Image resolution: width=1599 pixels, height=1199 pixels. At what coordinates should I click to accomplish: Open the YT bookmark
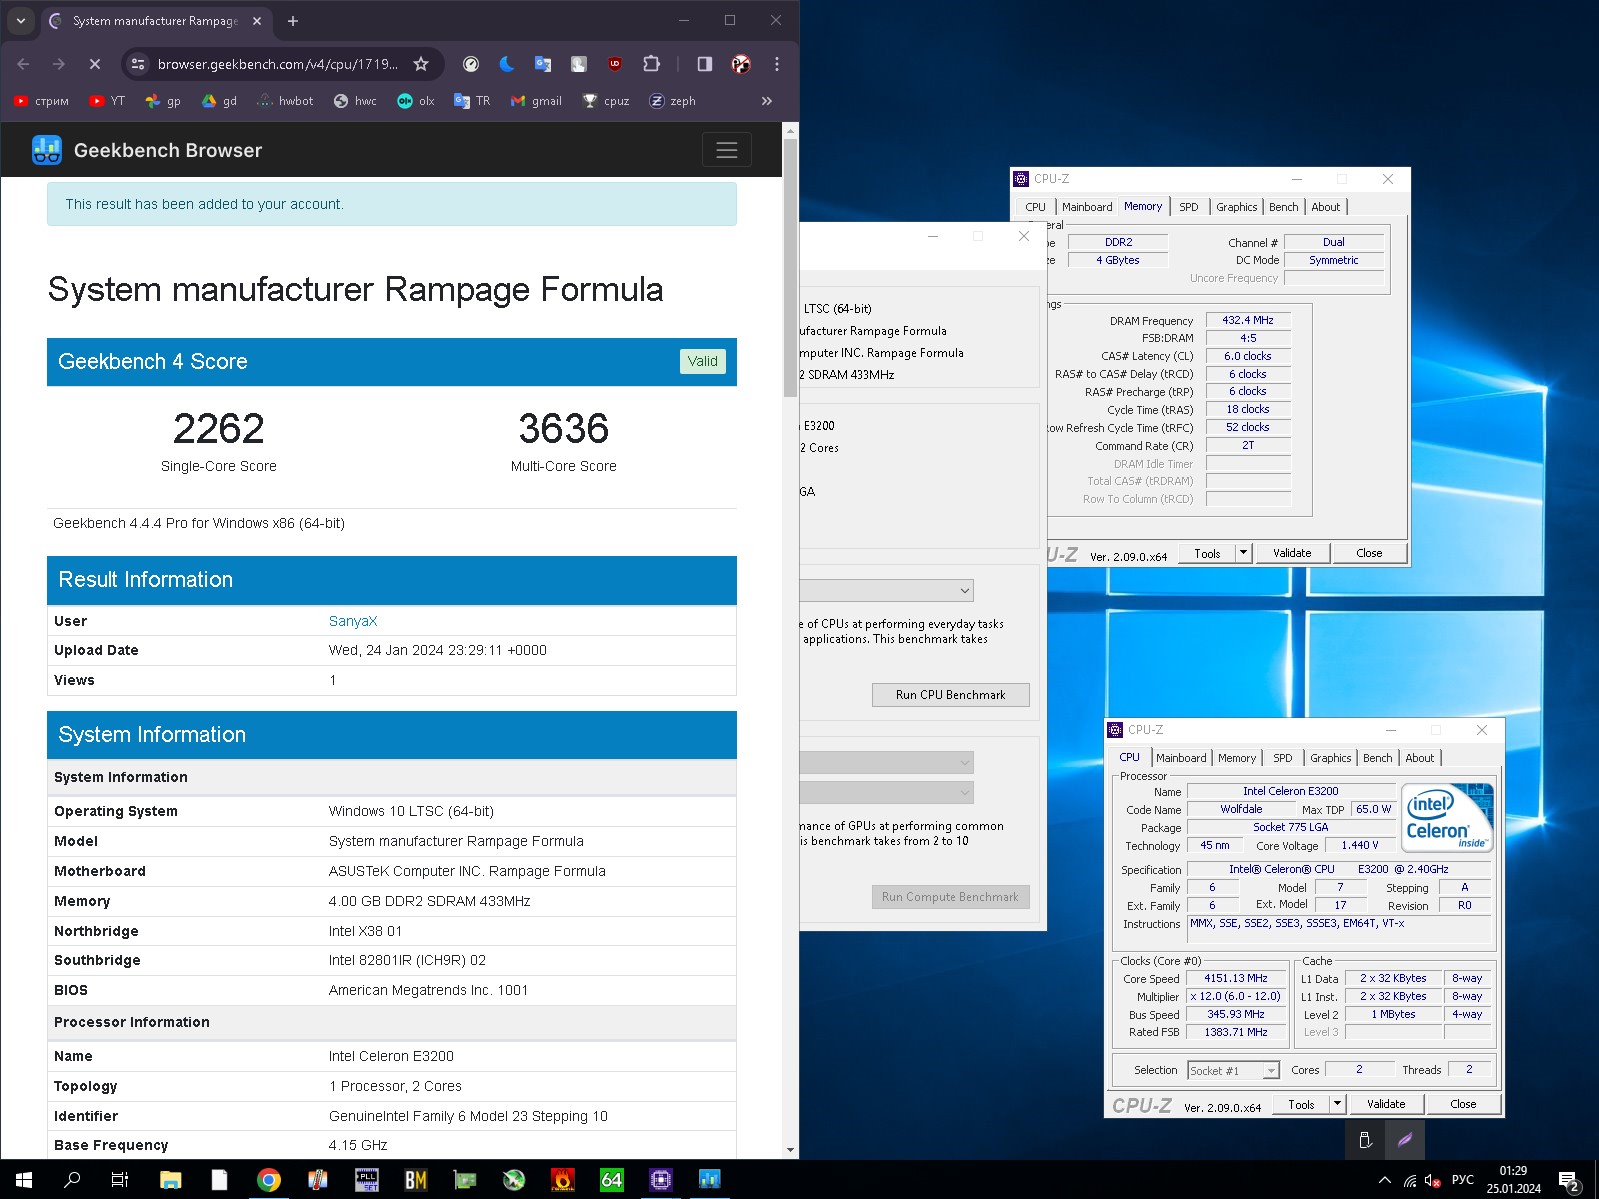click(107, 101)
